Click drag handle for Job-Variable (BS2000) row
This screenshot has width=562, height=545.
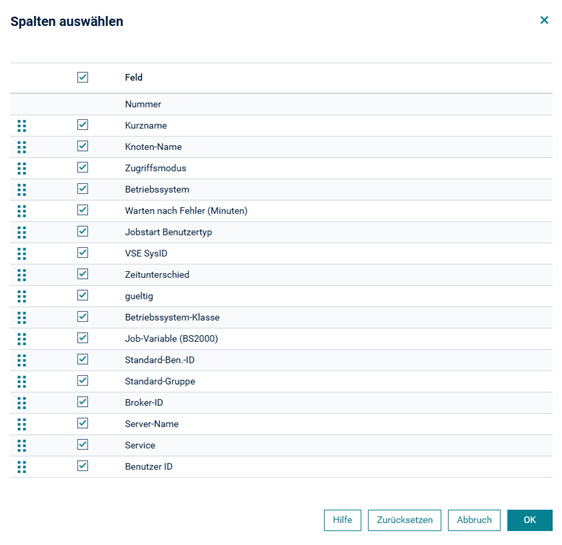point(22,339)
